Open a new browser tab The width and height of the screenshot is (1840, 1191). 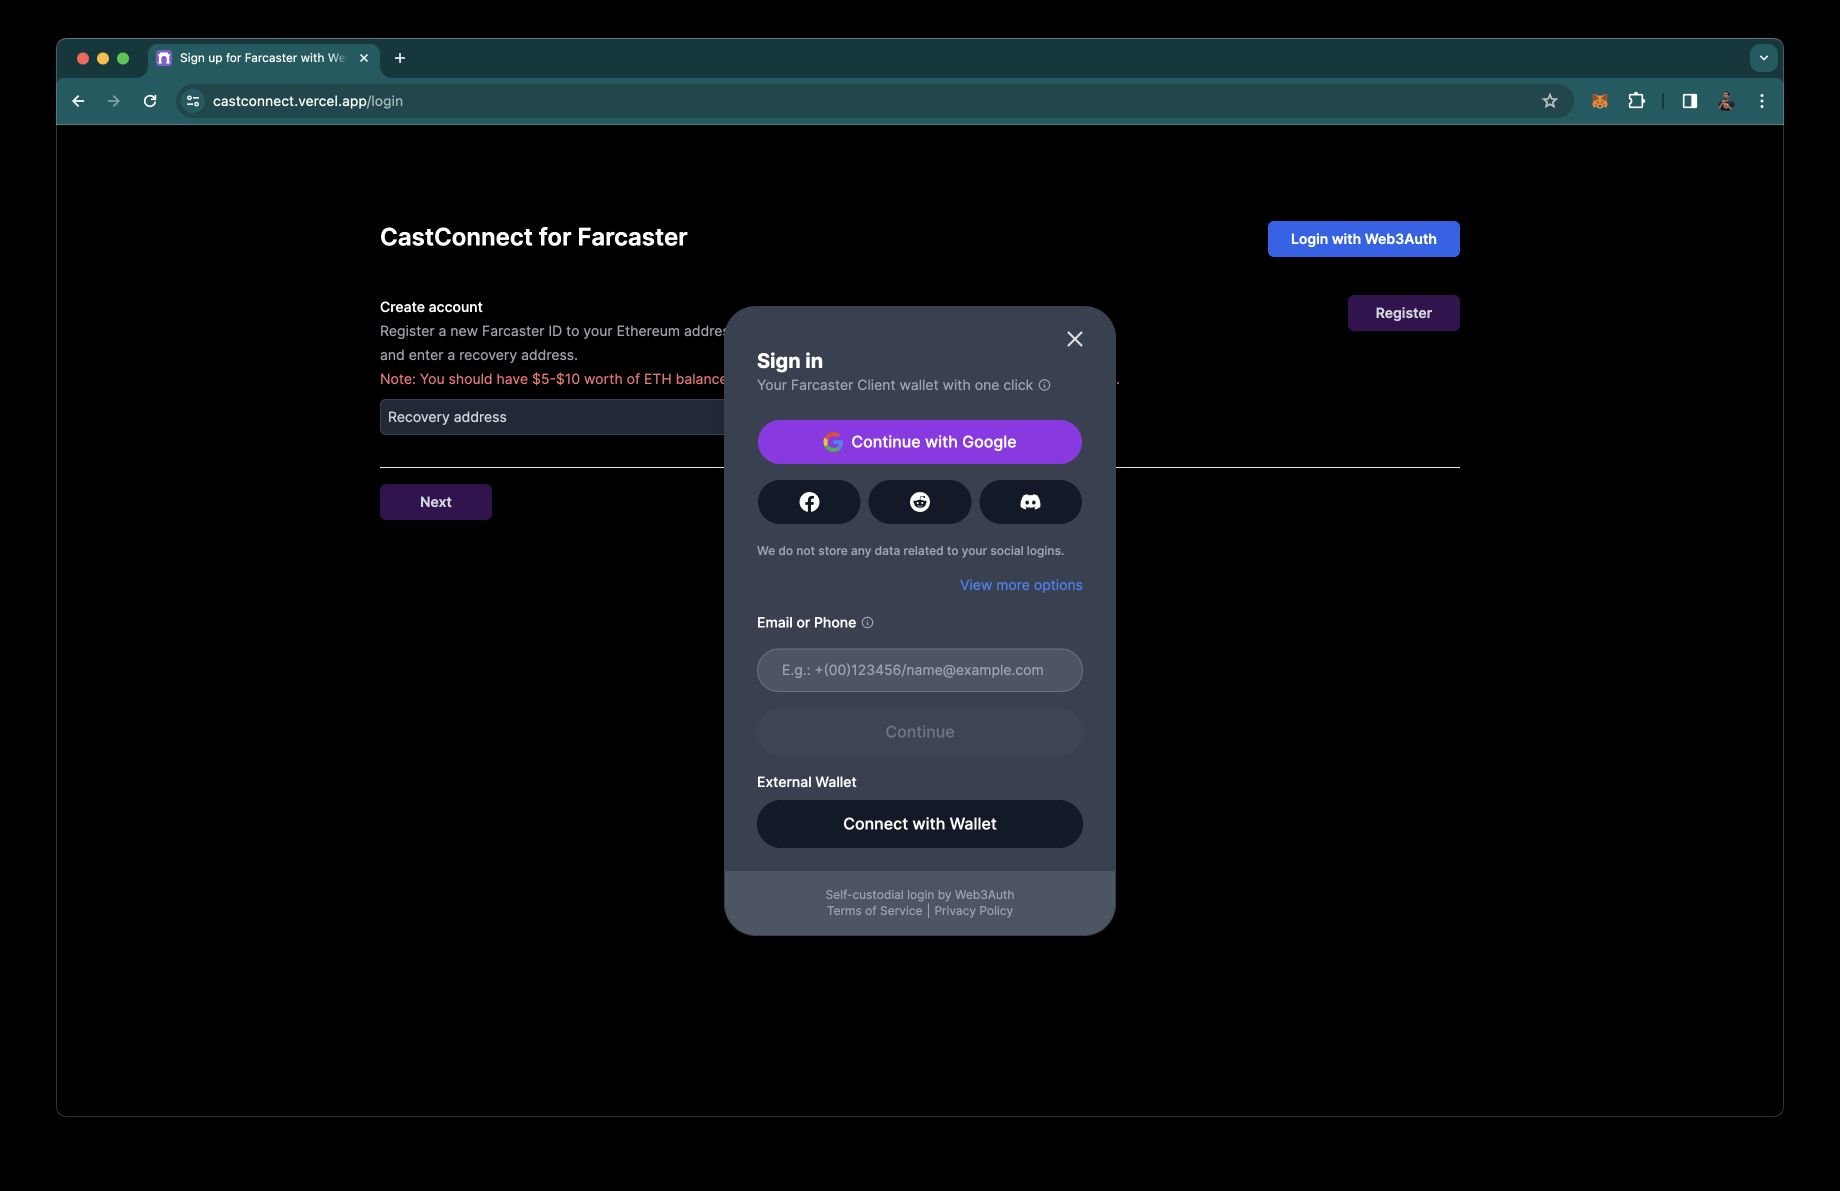pyautogui.click(x=400, y=58)
